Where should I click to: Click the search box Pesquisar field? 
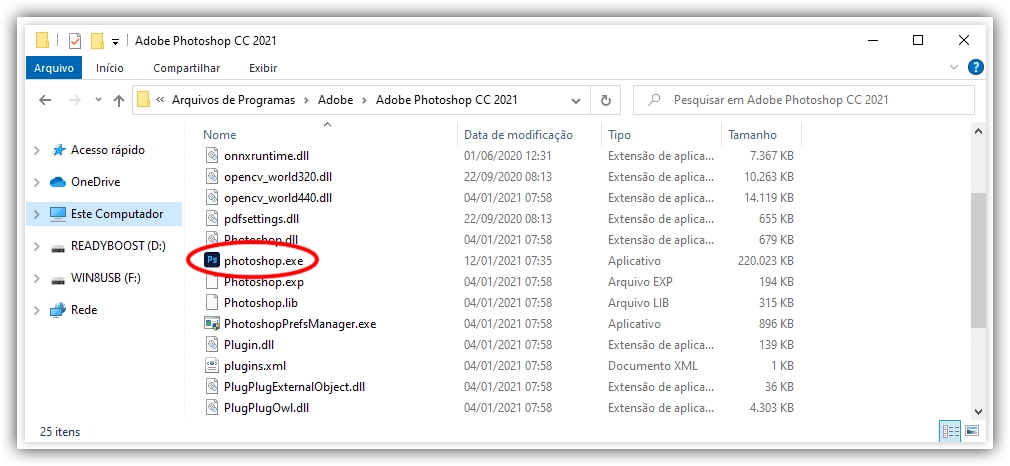[x=803, y=100]
